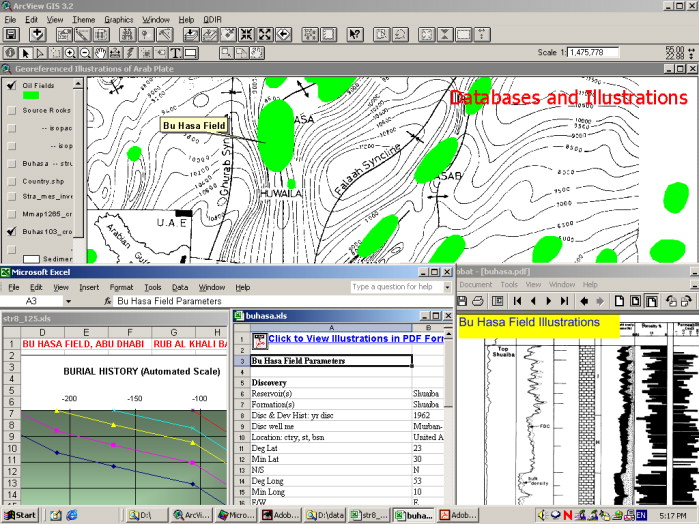Check the first isopac theme checkbox
This screenshot has height=524, width=699.
click(12, 128)
